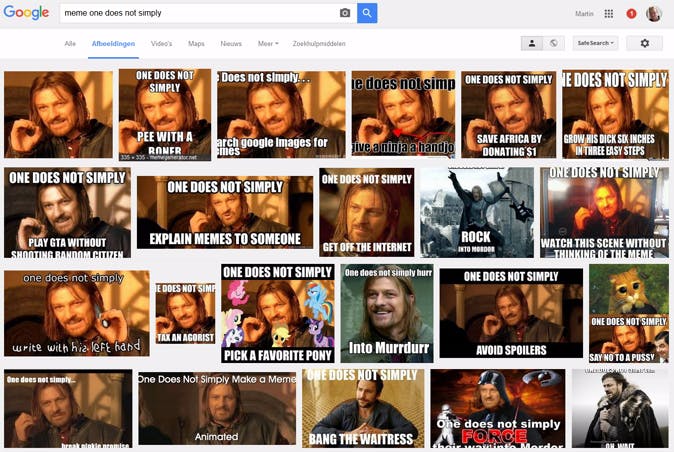Open the 'Into Murrdurr' meme
The height and width of the screenshot is (452, 674).
click(387, 313)
